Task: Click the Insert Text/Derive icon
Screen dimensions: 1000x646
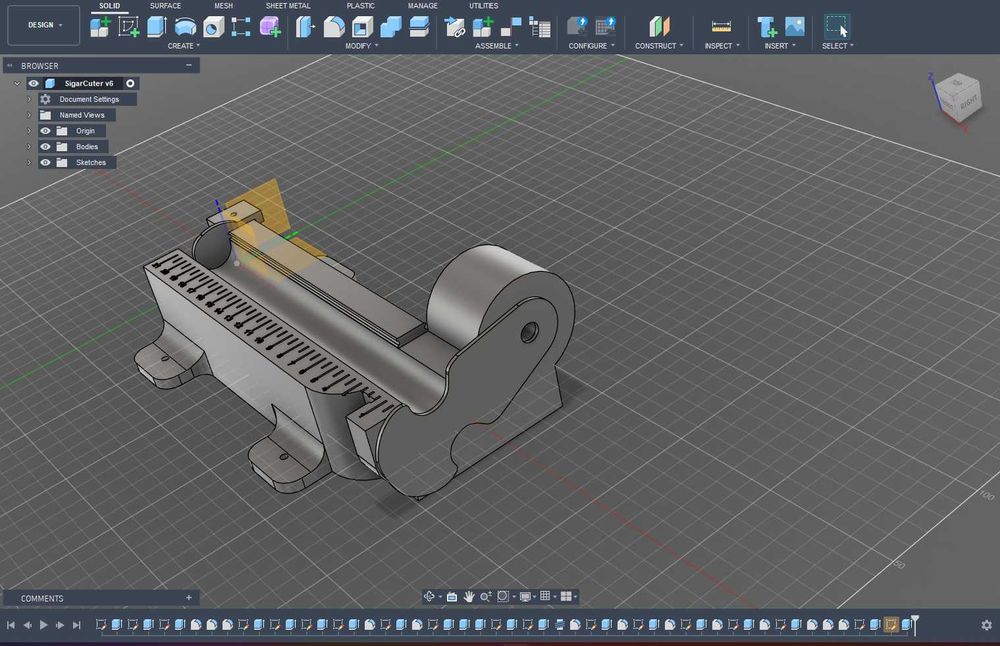Action: (x=767, y=27)
